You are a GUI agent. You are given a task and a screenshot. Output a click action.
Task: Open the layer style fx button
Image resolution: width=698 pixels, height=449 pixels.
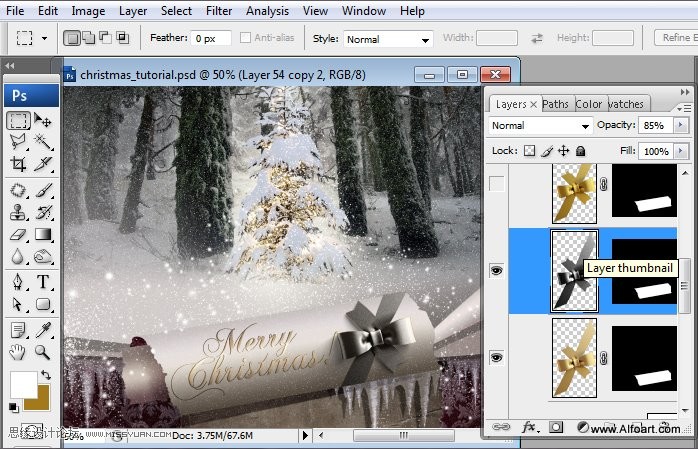[530, 428]
